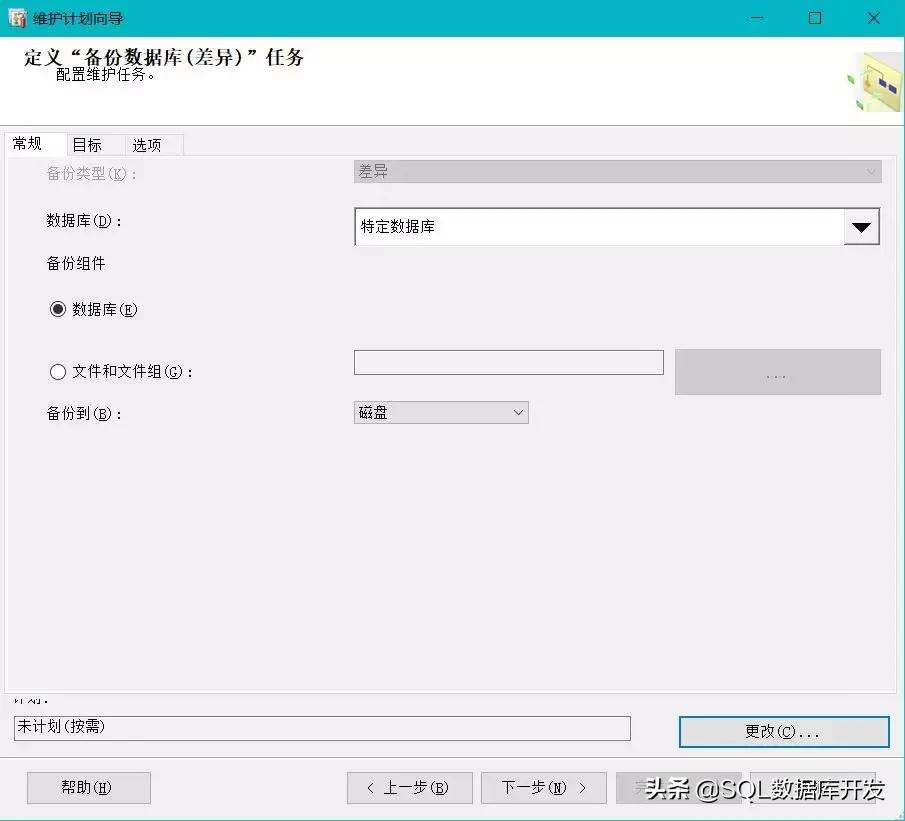Image resolution: width=905 pixels, height=821 pixels.
Task: Click the file and filegroup input field
Action: tap(508, 362)
